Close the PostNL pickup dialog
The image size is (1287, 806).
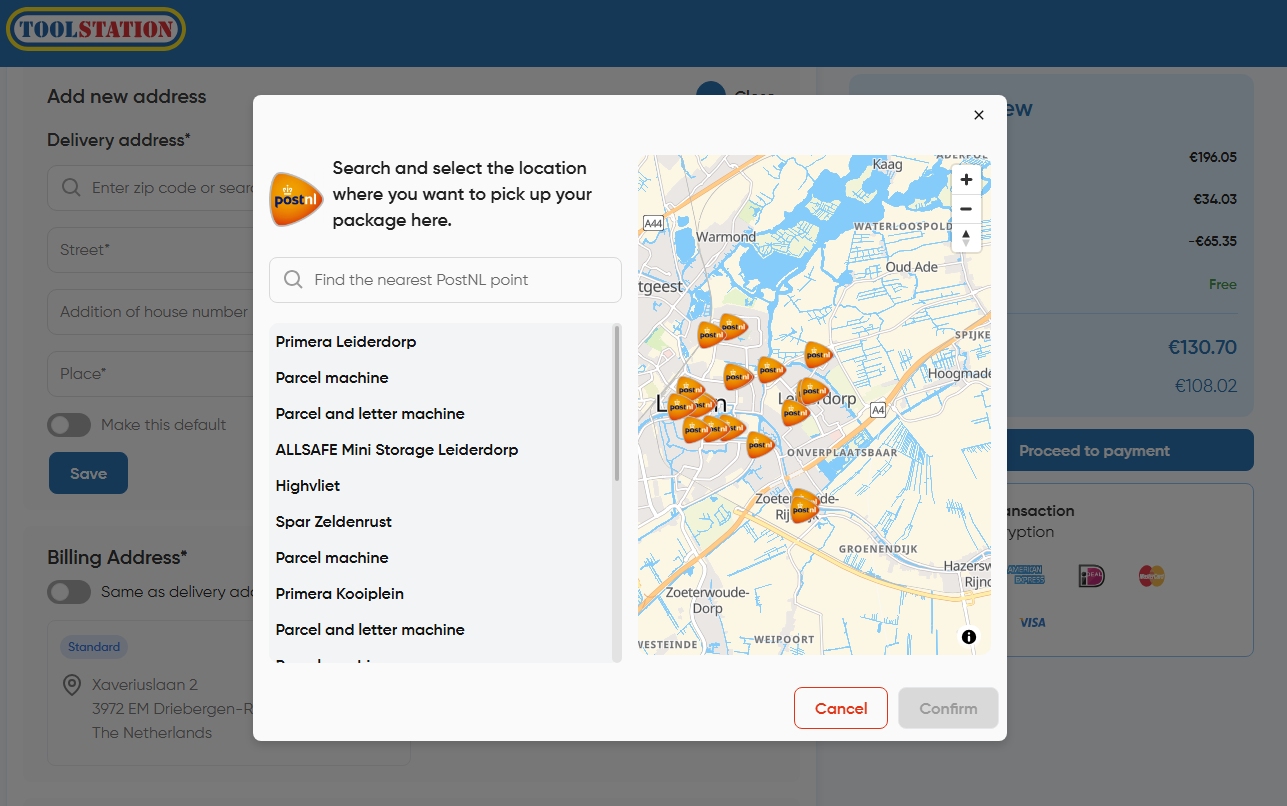tap(978, 115)
